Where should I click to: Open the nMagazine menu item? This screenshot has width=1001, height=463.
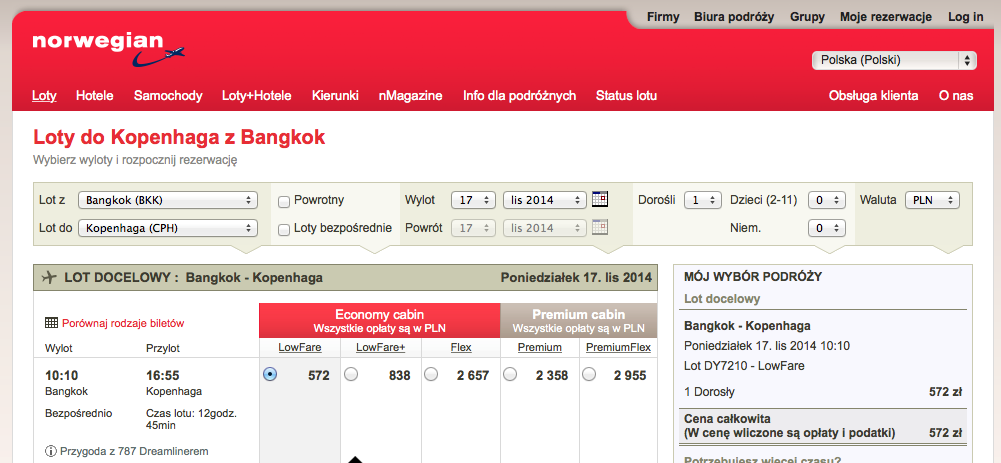[x=410, y=96]
